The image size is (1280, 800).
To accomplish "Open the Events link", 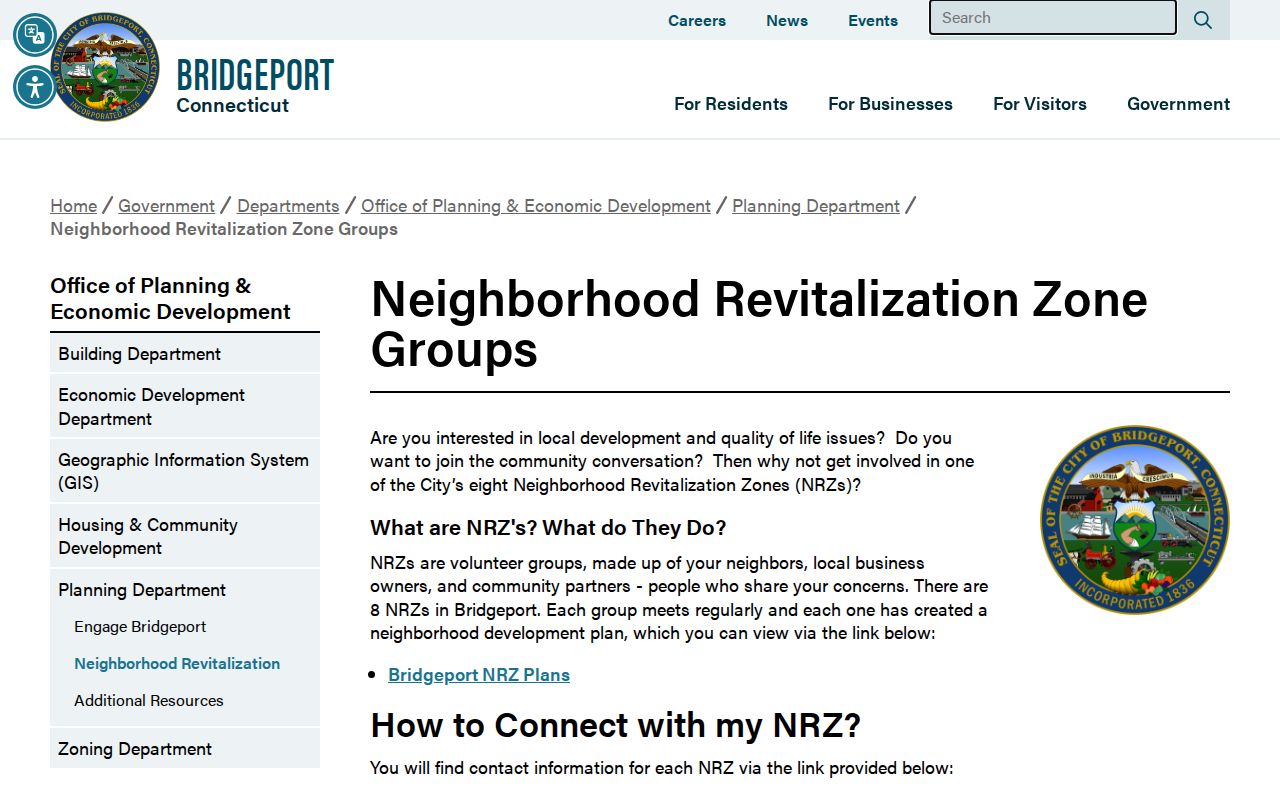I will [873, 20].
